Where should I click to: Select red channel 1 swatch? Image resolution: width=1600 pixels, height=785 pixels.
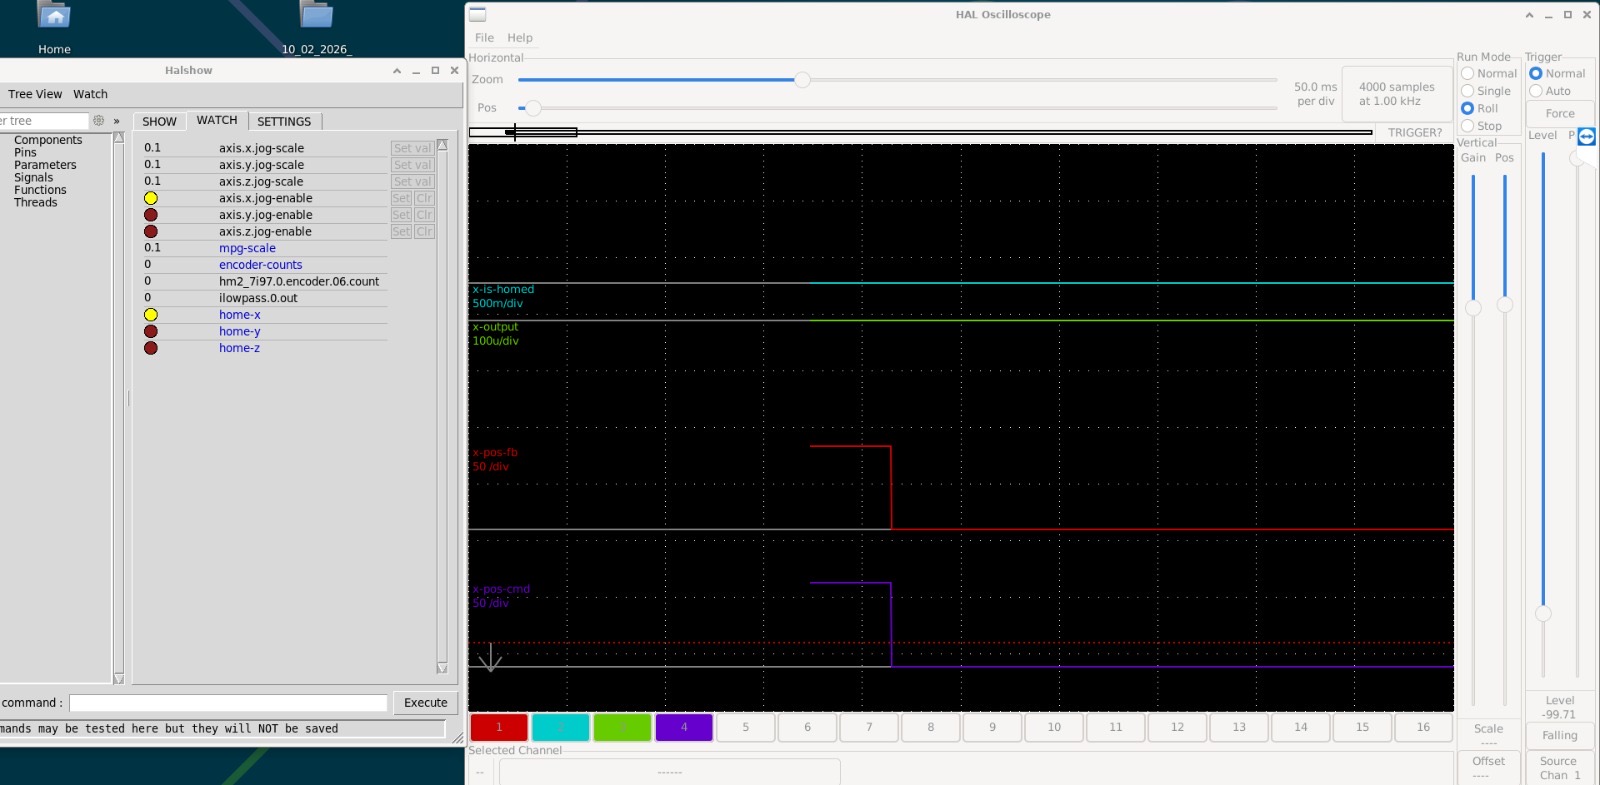[x=499, y=727]
